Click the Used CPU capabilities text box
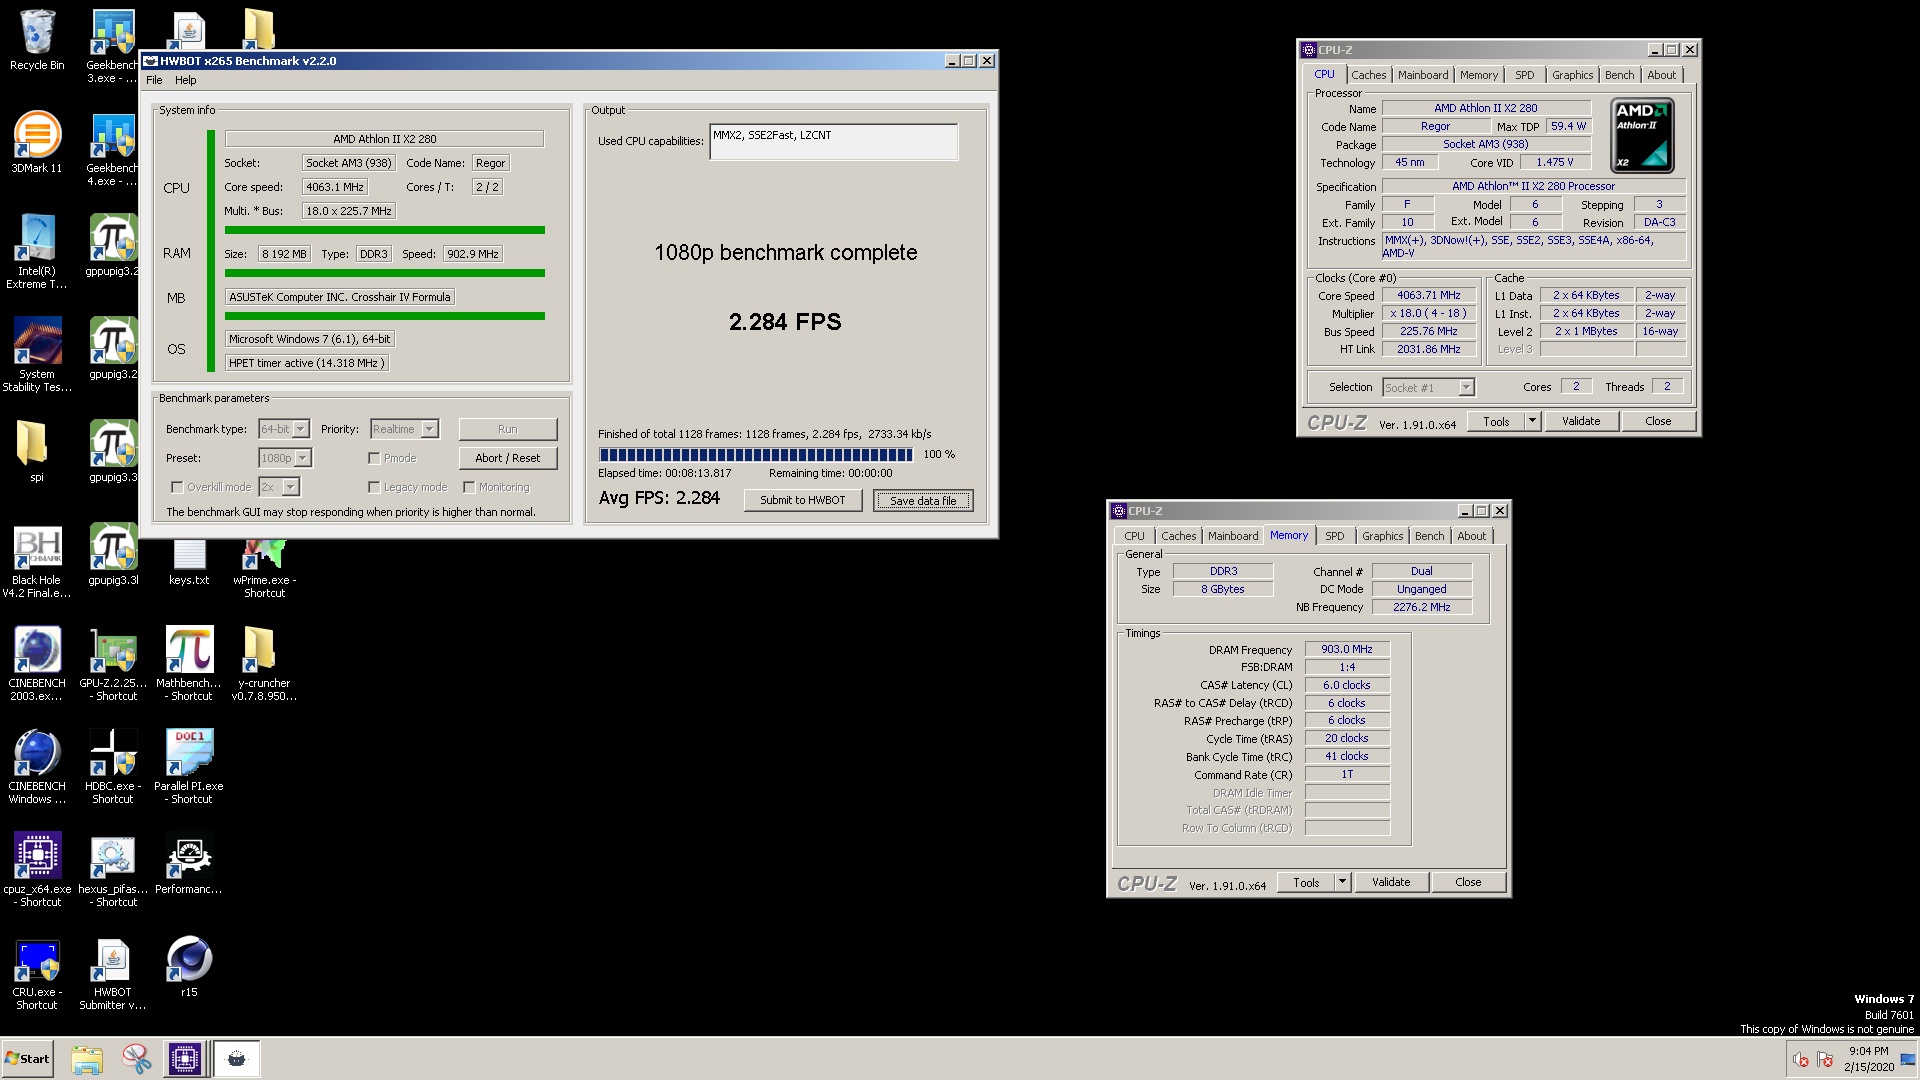 click(833, 142)
